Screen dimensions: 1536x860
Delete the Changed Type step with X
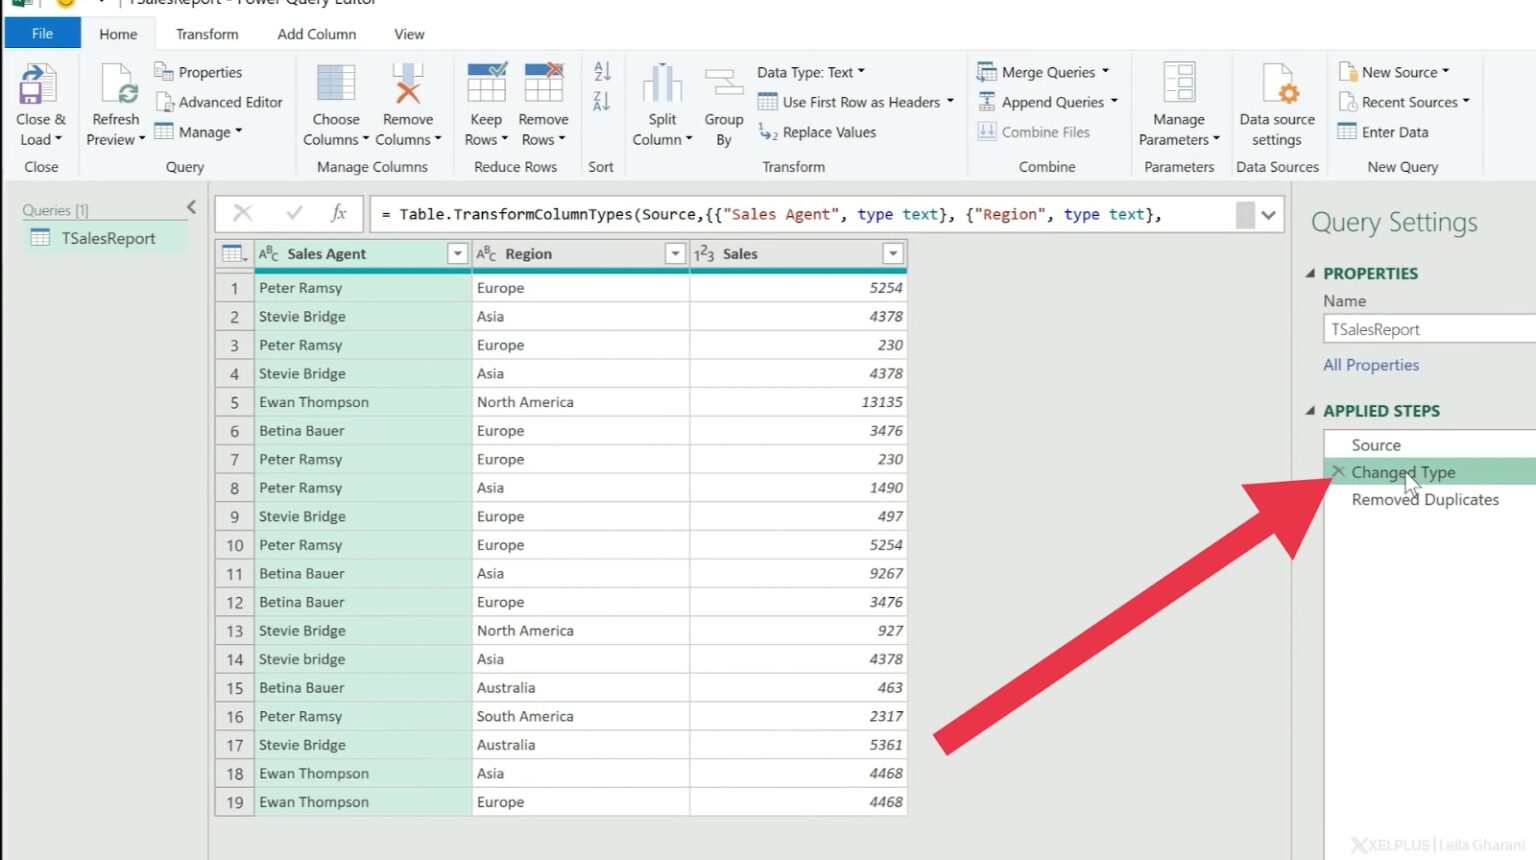point(1338,472)
